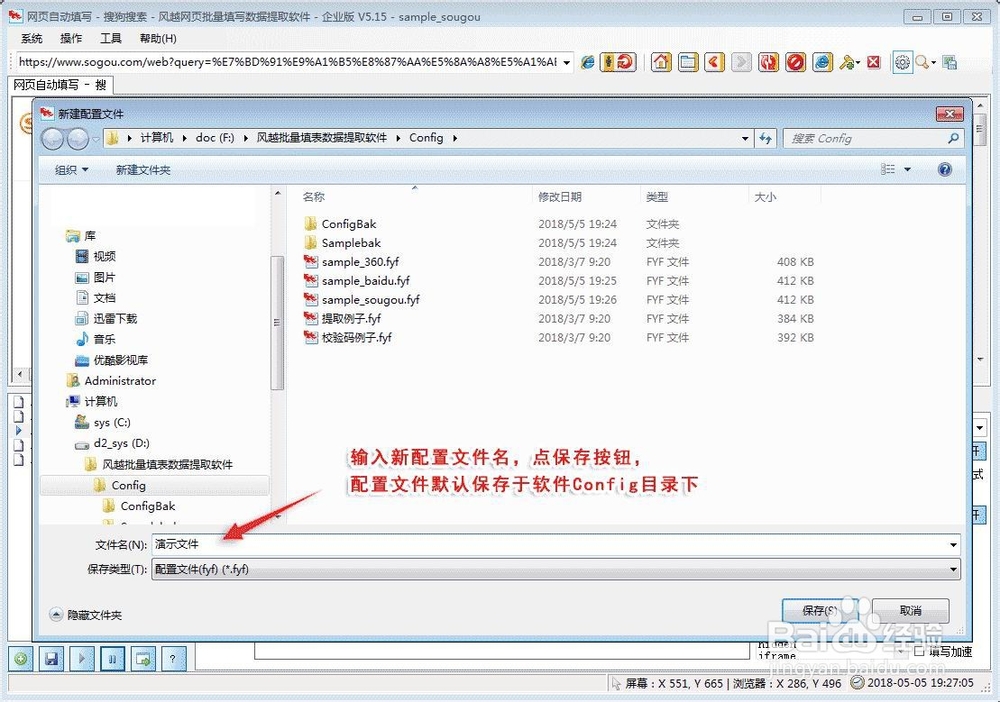
Task: Click the dialog help icon near view options
Action: (x=945, y=169)
